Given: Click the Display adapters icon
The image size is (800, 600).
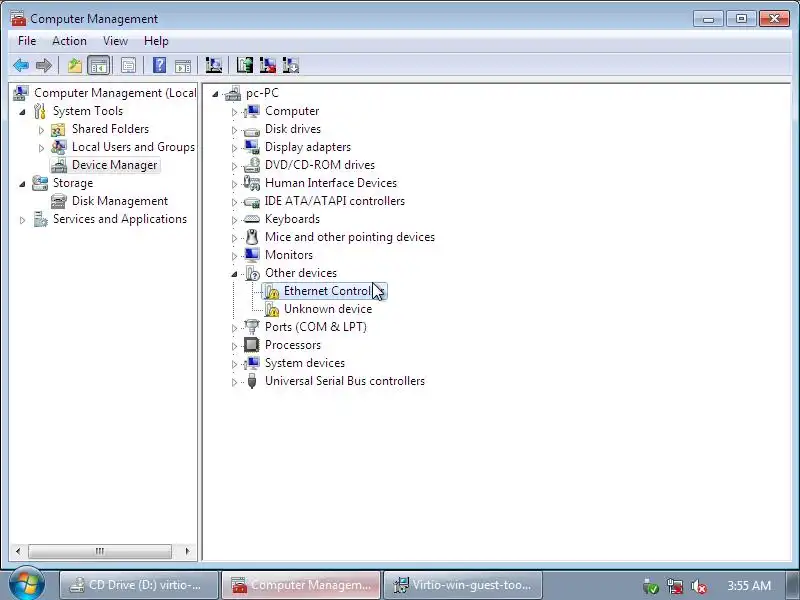Looking at the screenshot, I should (252, 147).
